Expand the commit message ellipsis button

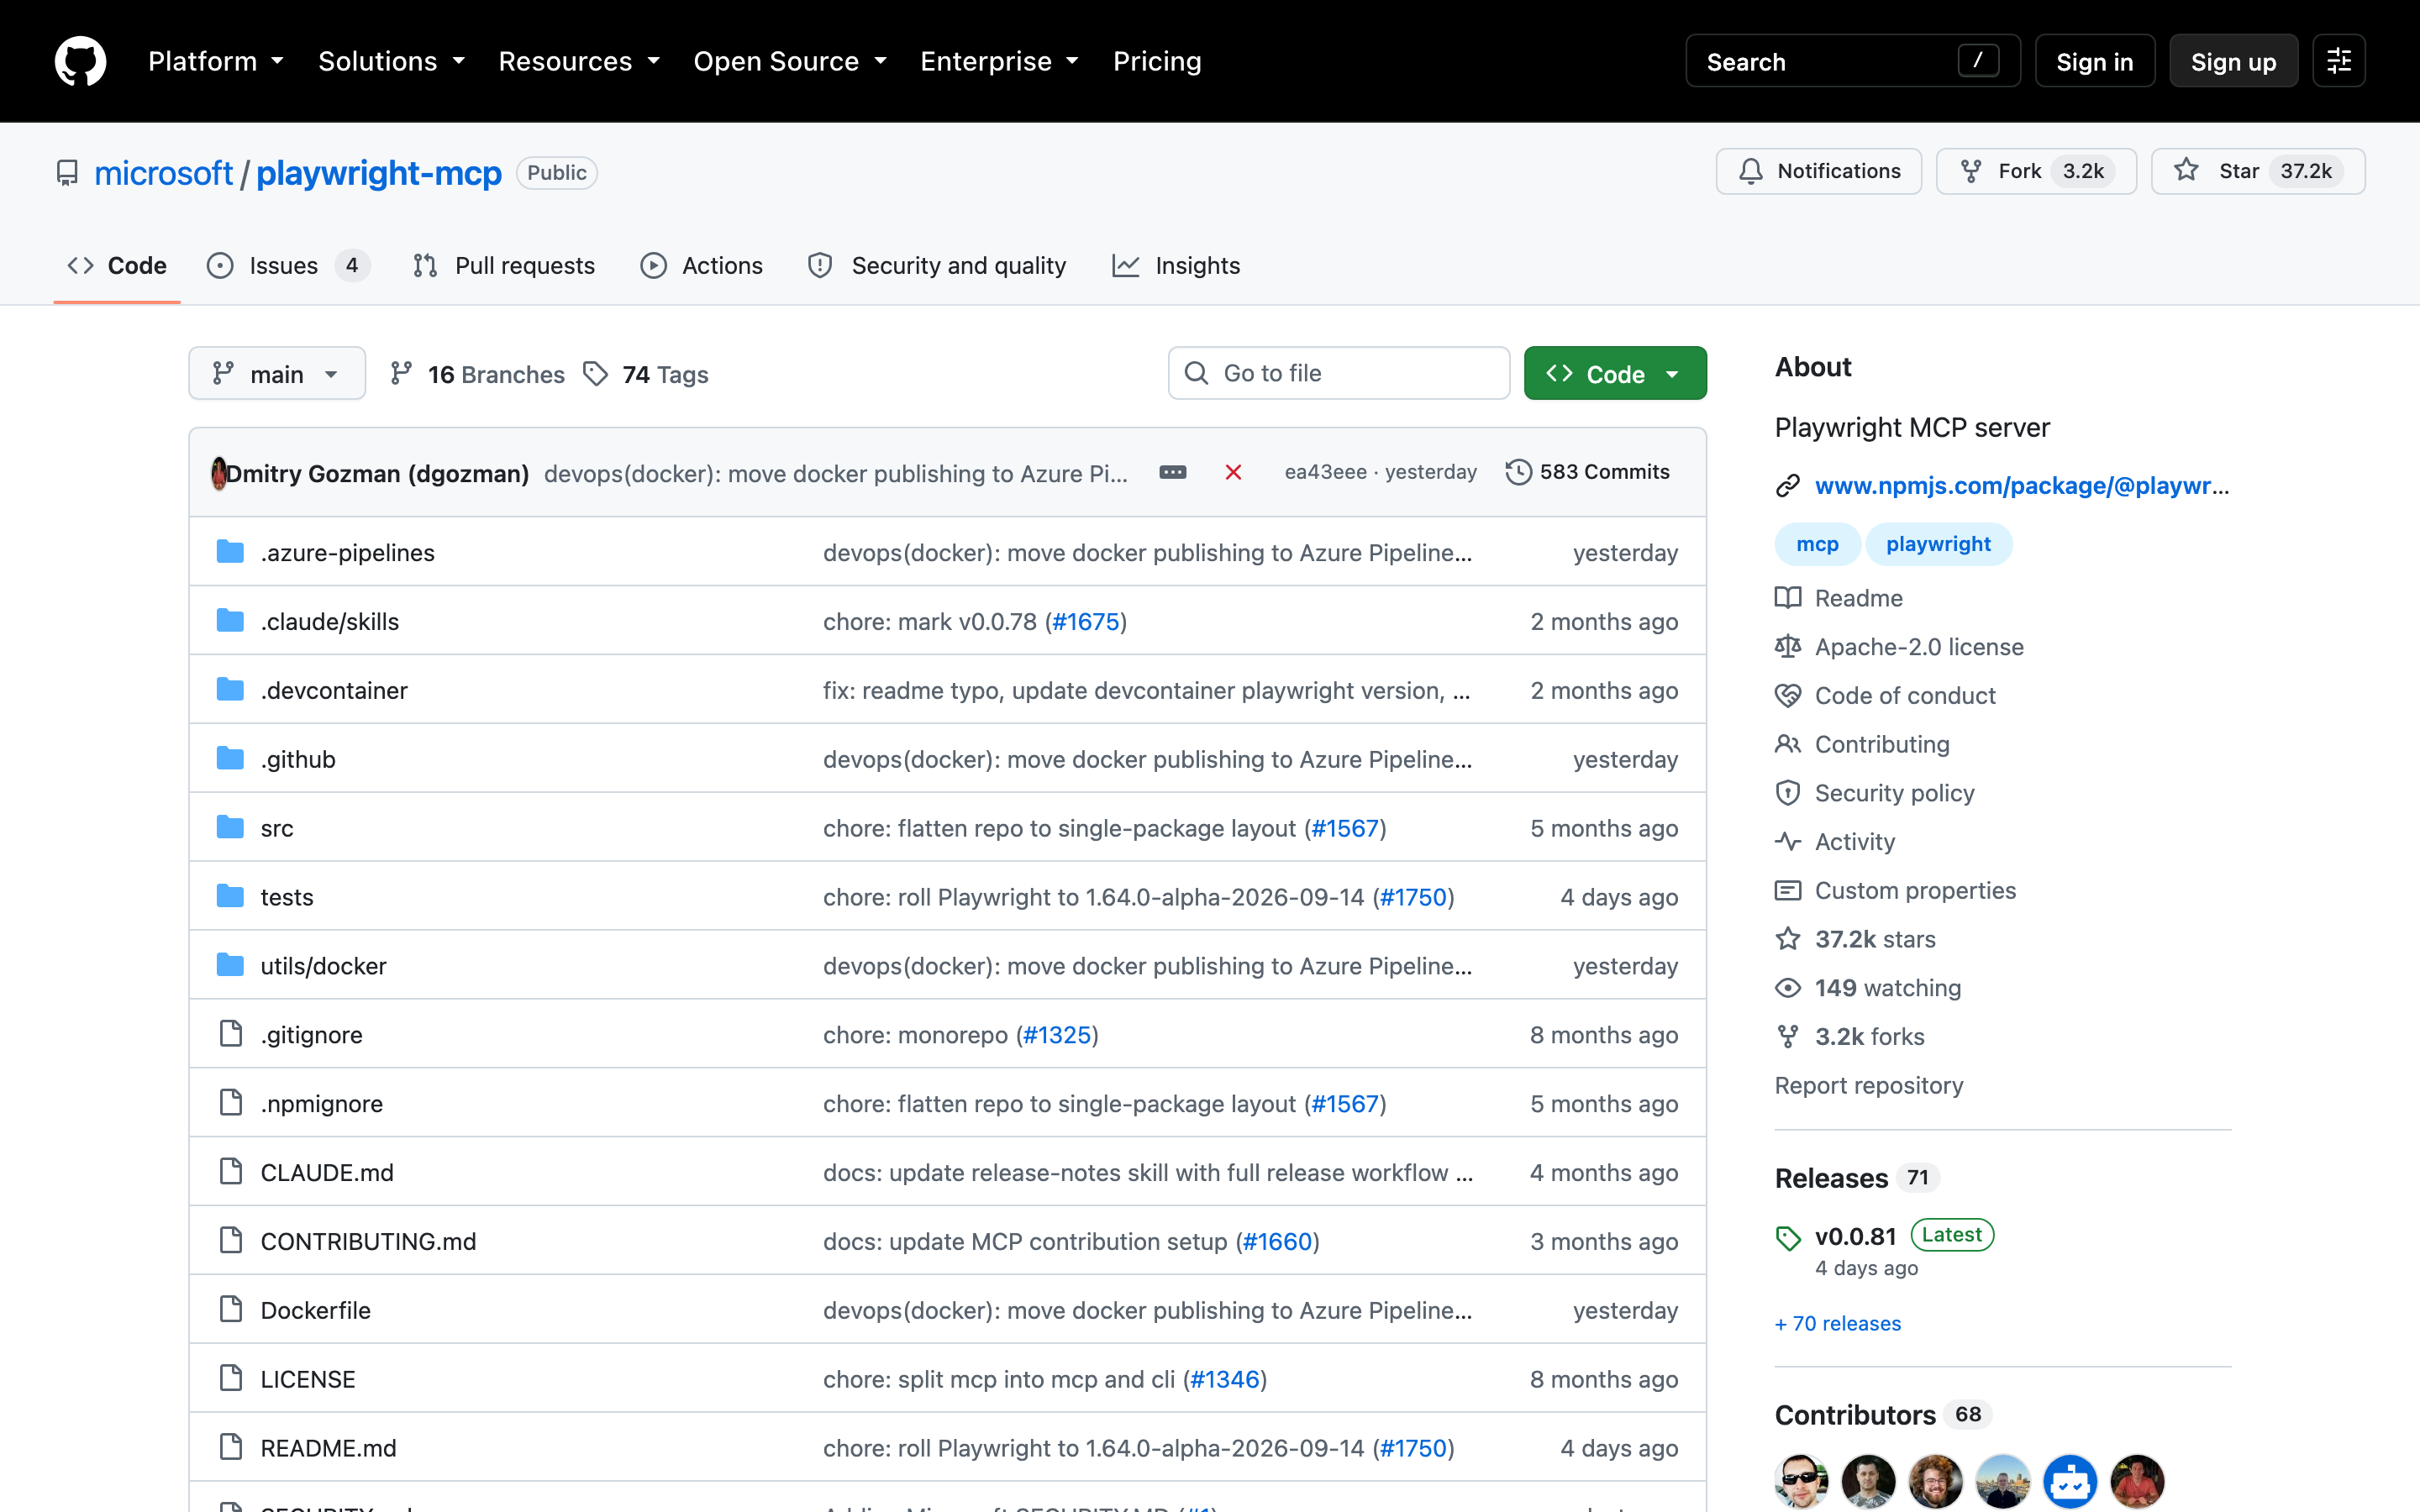[x=1172, y=472]
